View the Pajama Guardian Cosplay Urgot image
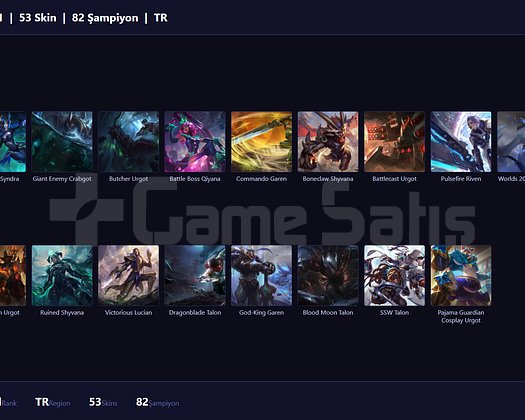Screen dimensions: 525x420 click(461, 275)
